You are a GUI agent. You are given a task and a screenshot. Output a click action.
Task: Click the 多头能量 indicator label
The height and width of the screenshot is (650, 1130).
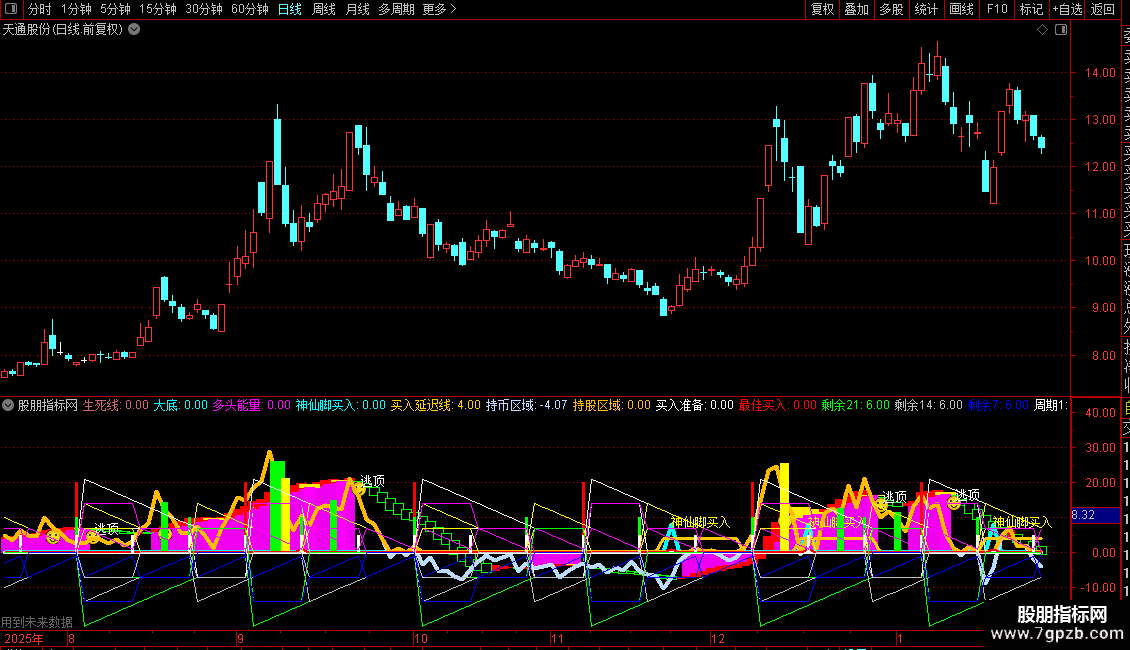click(x=252, y=406)
